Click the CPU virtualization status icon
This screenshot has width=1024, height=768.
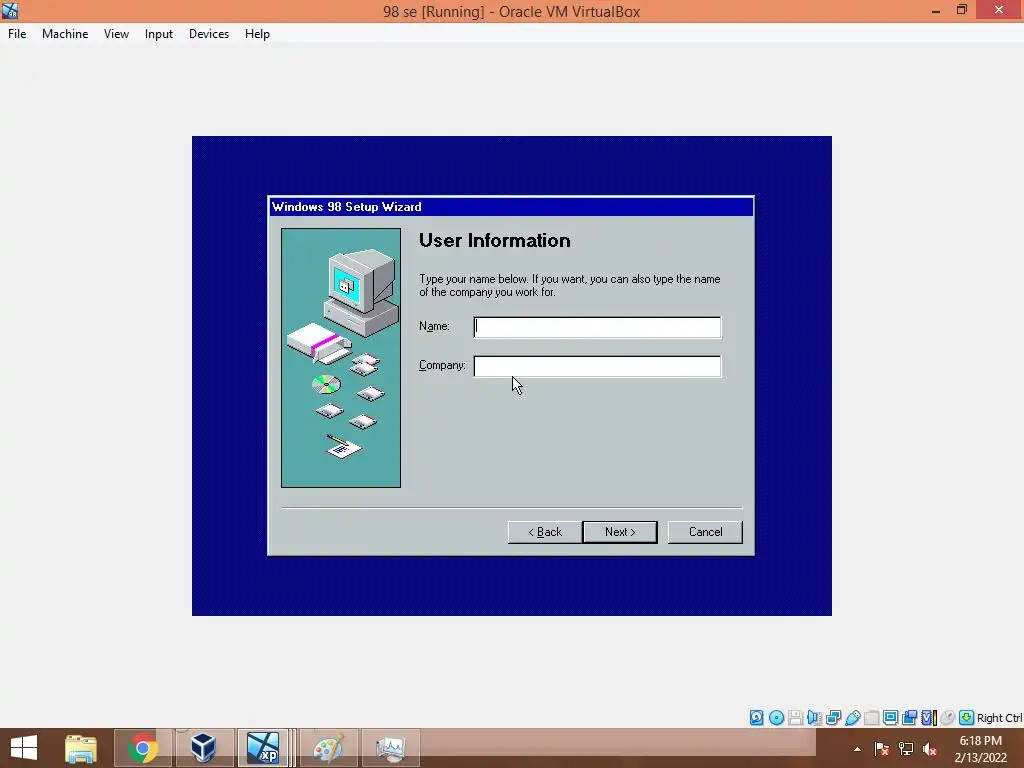click(929, 718)
